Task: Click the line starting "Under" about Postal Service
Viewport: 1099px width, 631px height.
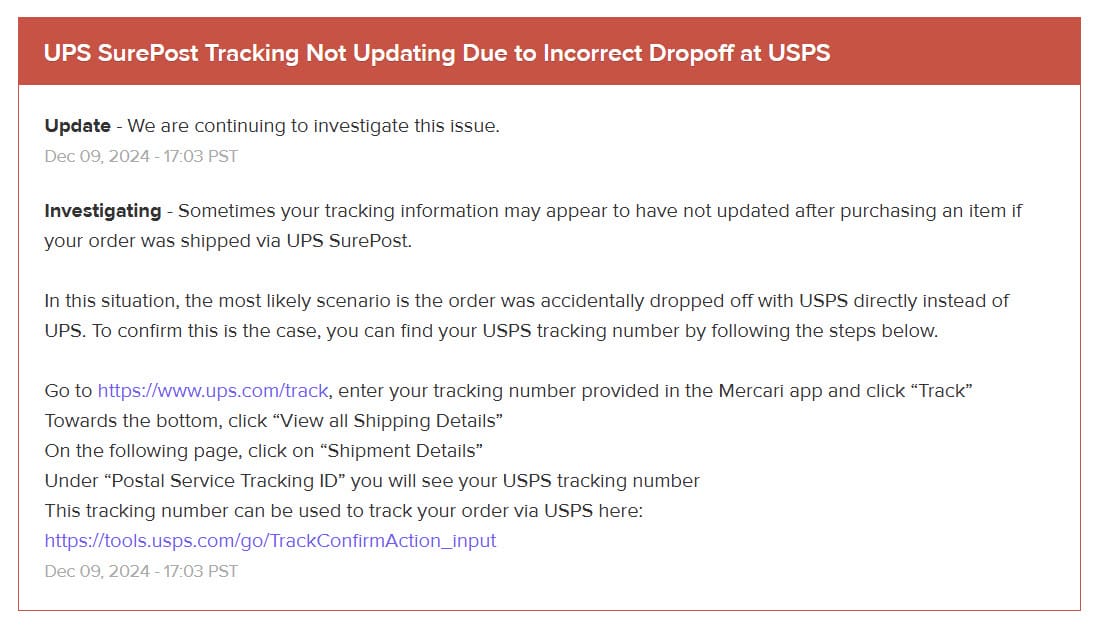Action: (x=372, y=481)
